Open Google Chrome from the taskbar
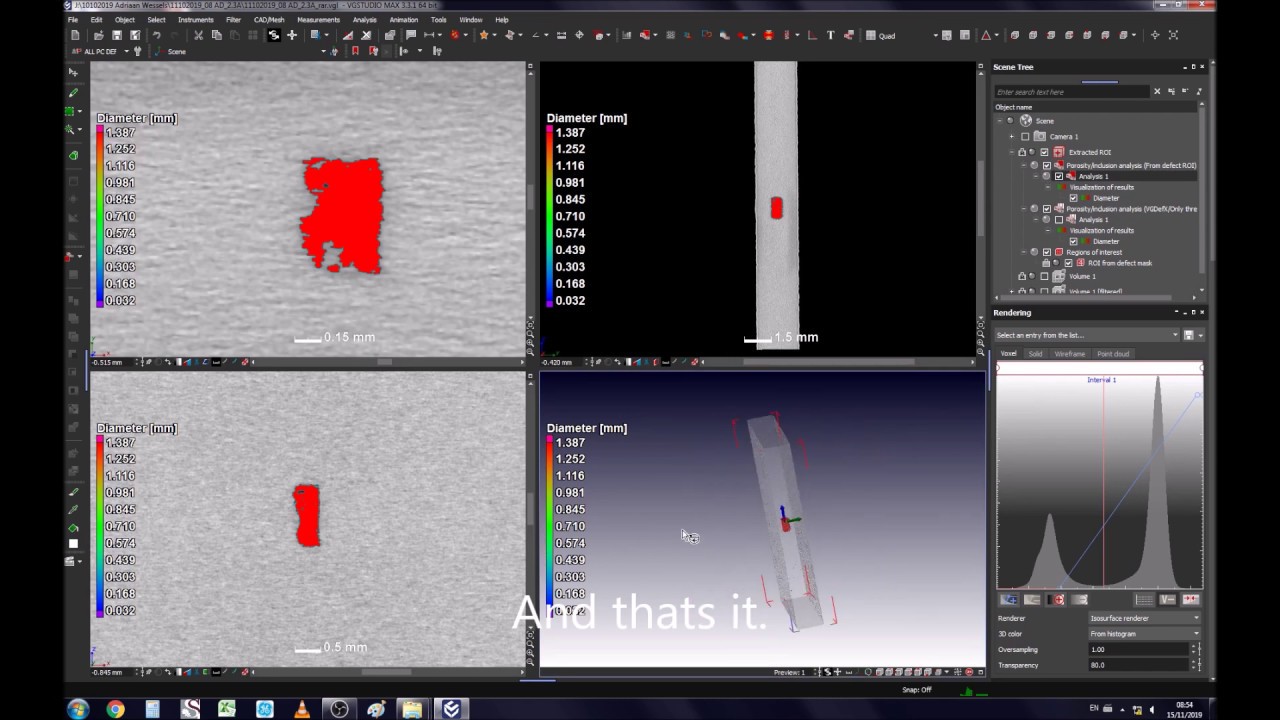The width and height of the screenshot is (1280, 720). click(115, 709)
